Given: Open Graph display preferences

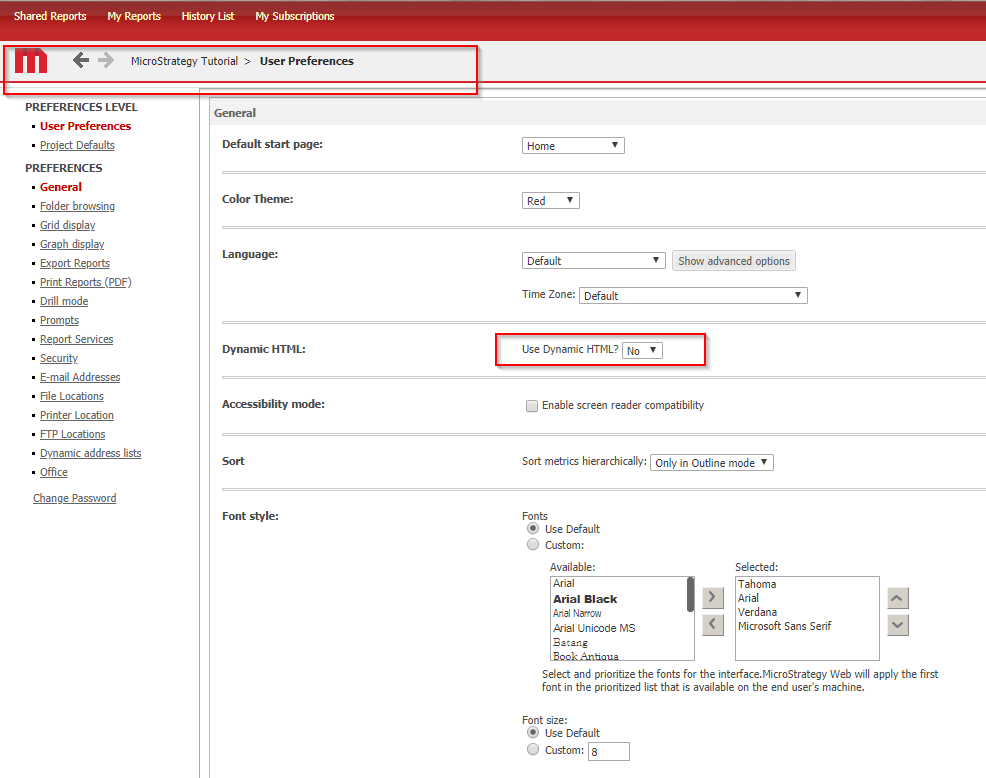Looking at the screenshot, I should click(x=72, y=244).
